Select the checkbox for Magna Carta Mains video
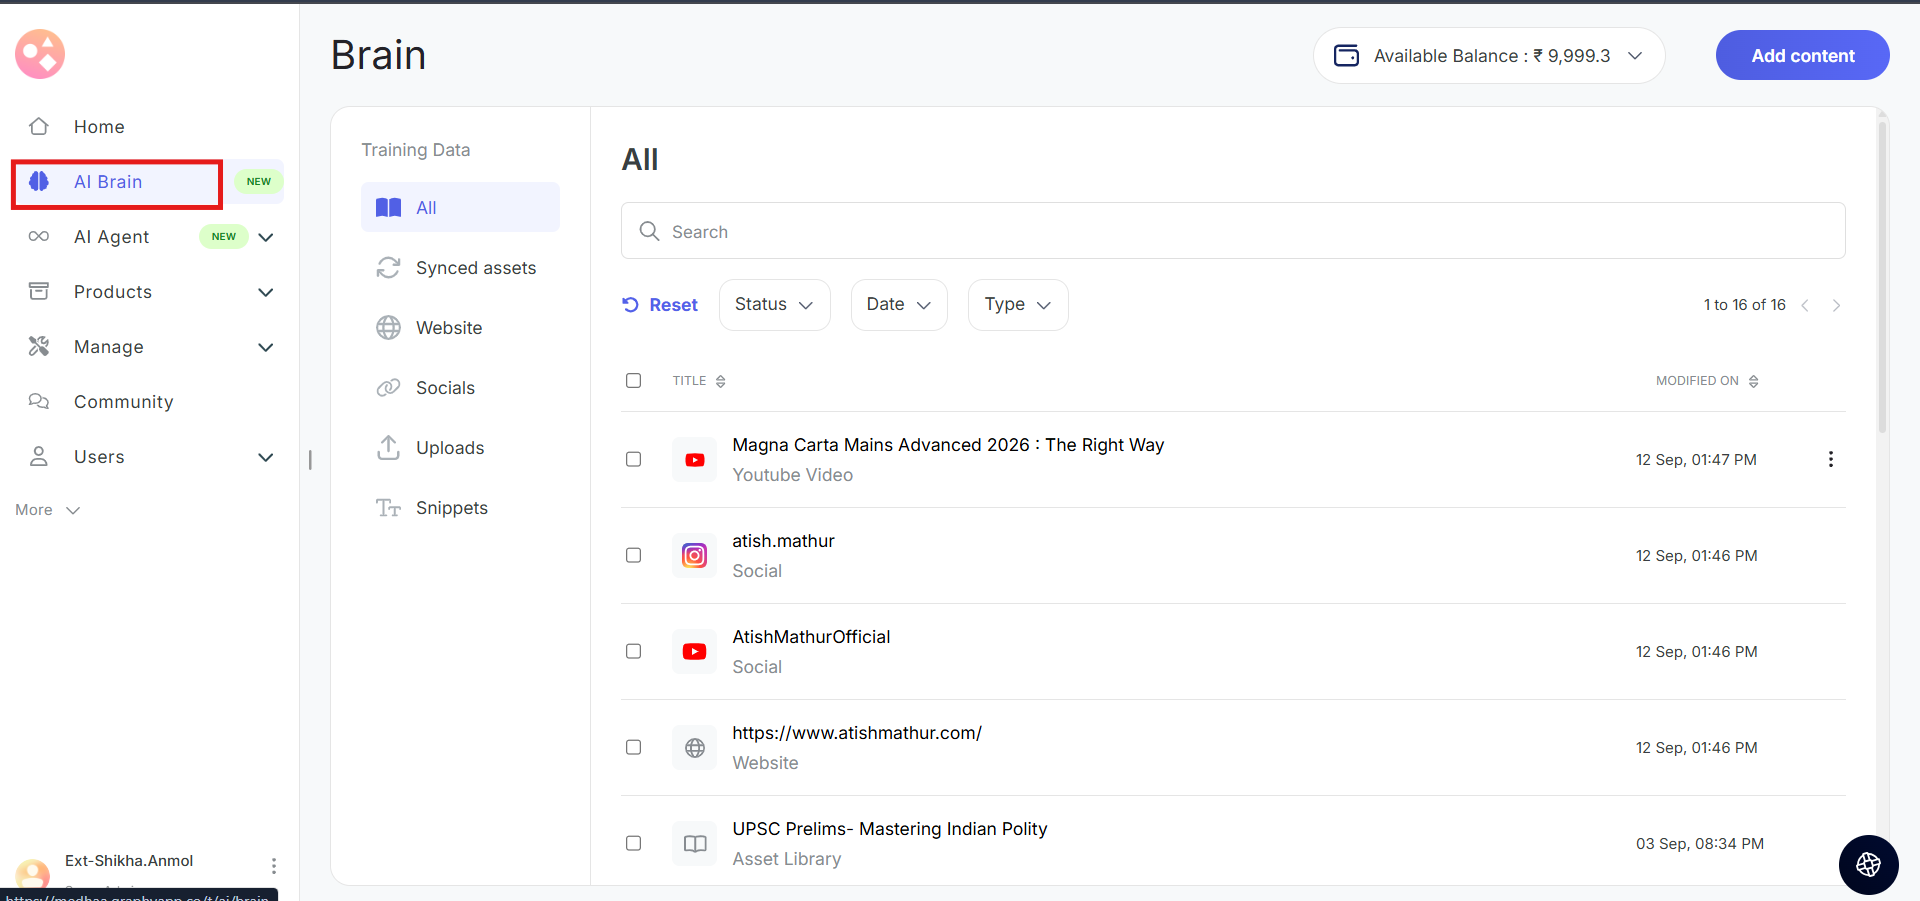1920x901 pixels. pos(633,459)
